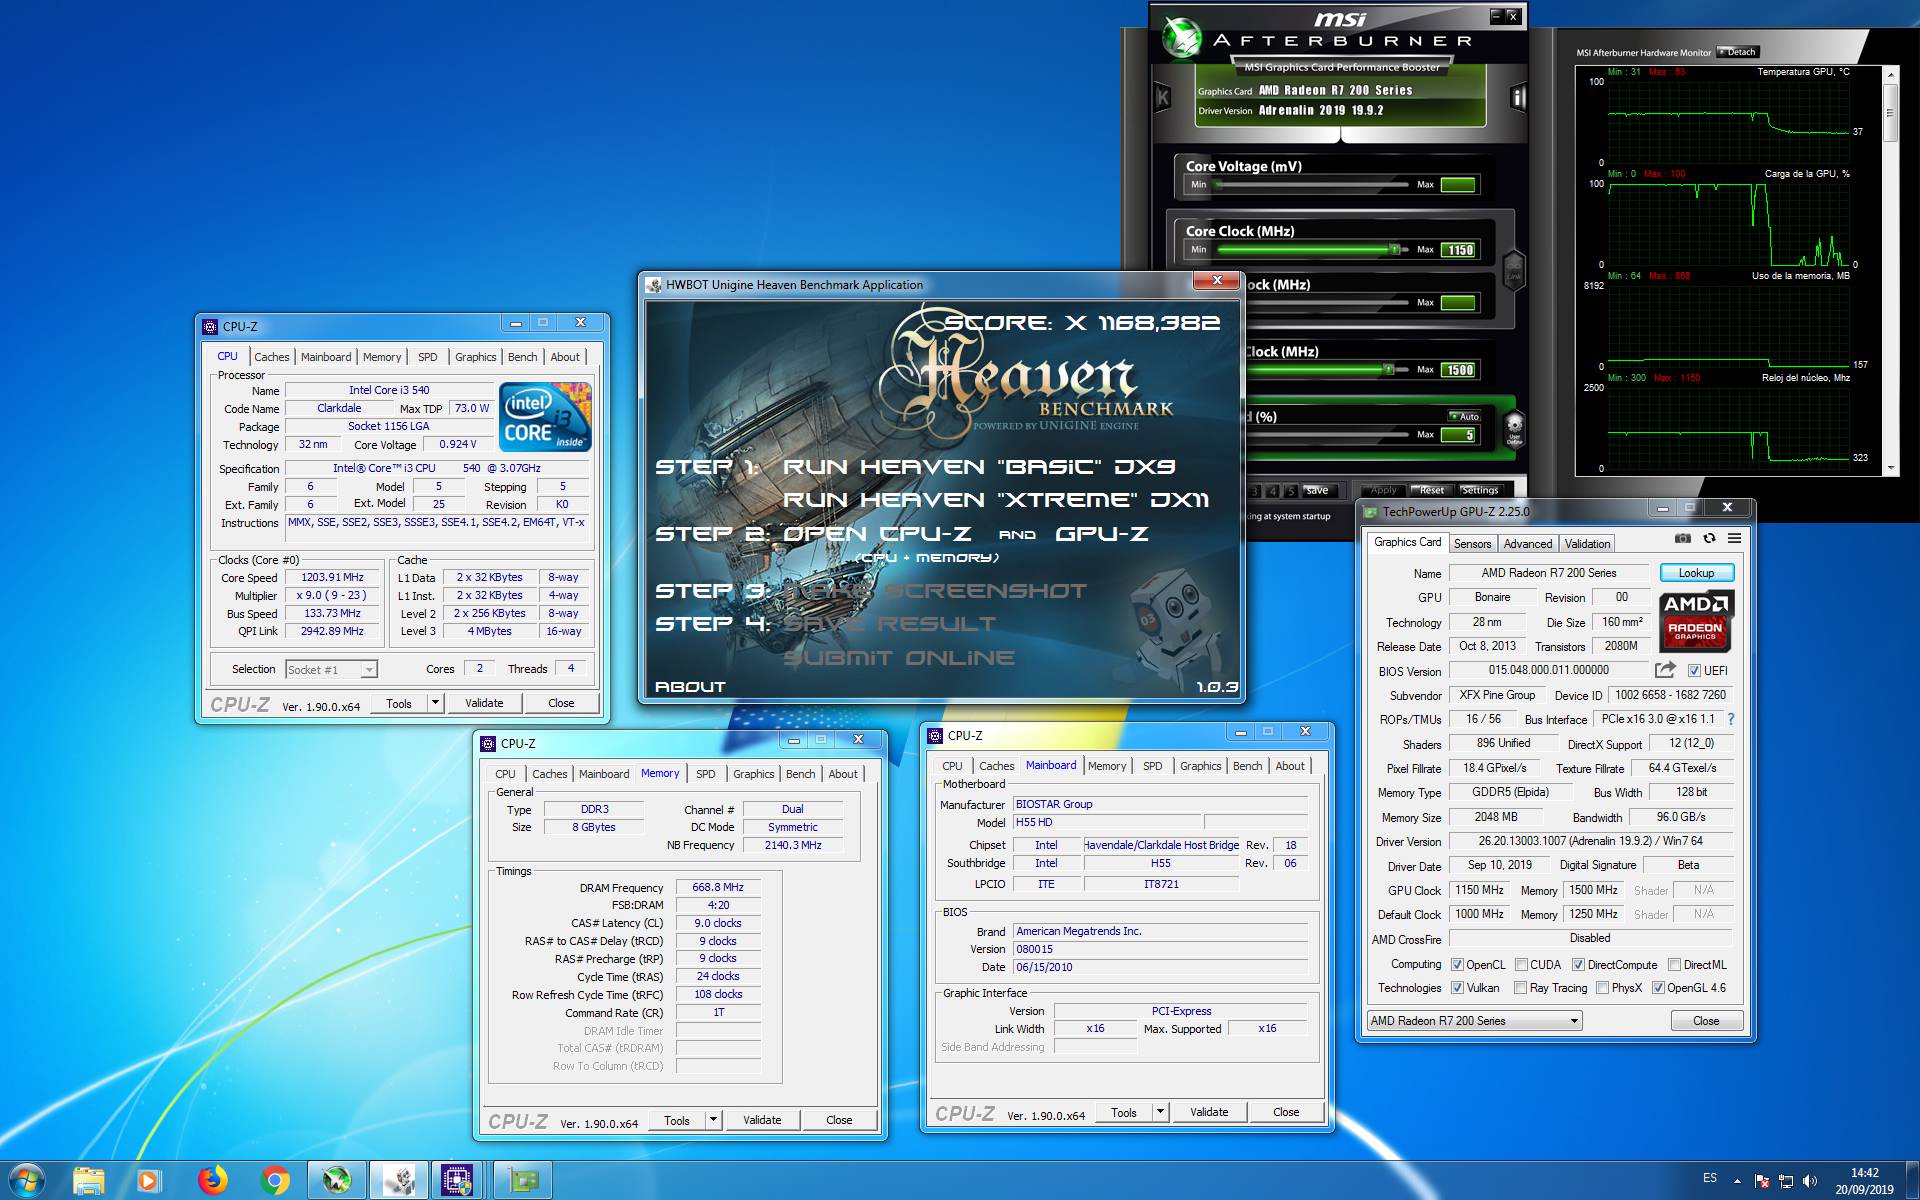1920x1200 pixels.
Task: Click the GPU-Z refresh icon
Action: 1709,538
